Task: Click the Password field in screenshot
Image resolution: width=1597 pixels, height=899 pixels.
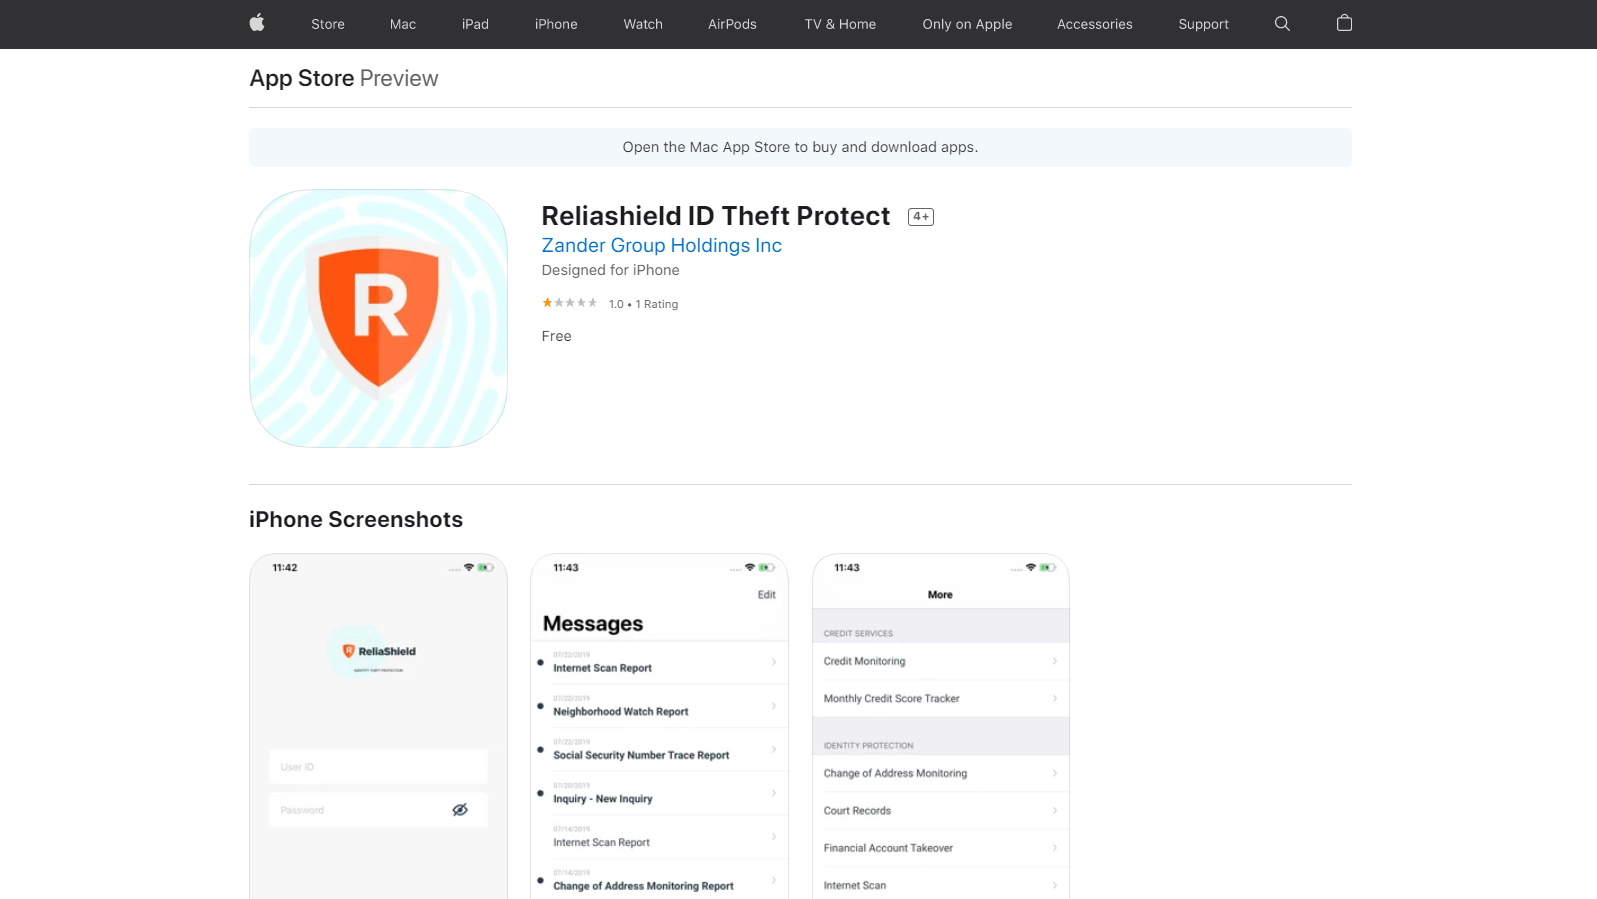Action: click(x=378, y=810)
